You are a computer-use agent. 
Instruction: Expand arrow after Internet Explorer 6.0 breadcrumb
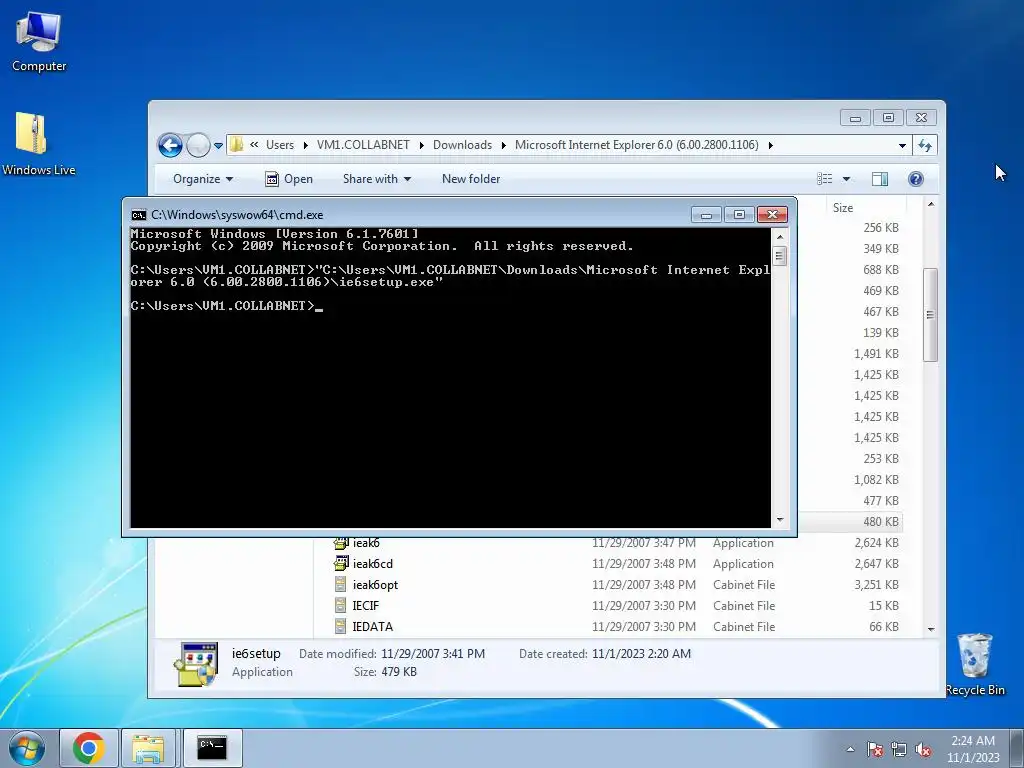(771, 145)
